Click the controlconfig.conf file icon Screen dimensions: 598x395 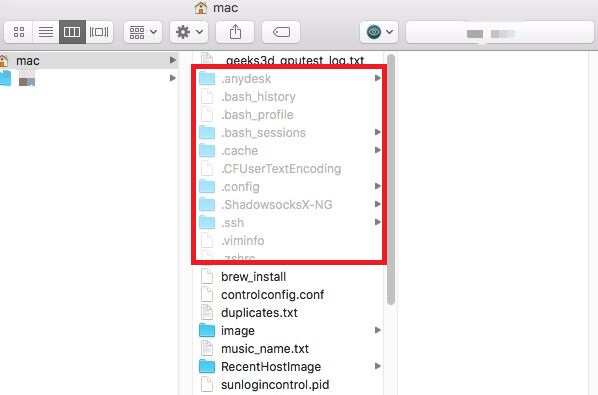(207, 294)
